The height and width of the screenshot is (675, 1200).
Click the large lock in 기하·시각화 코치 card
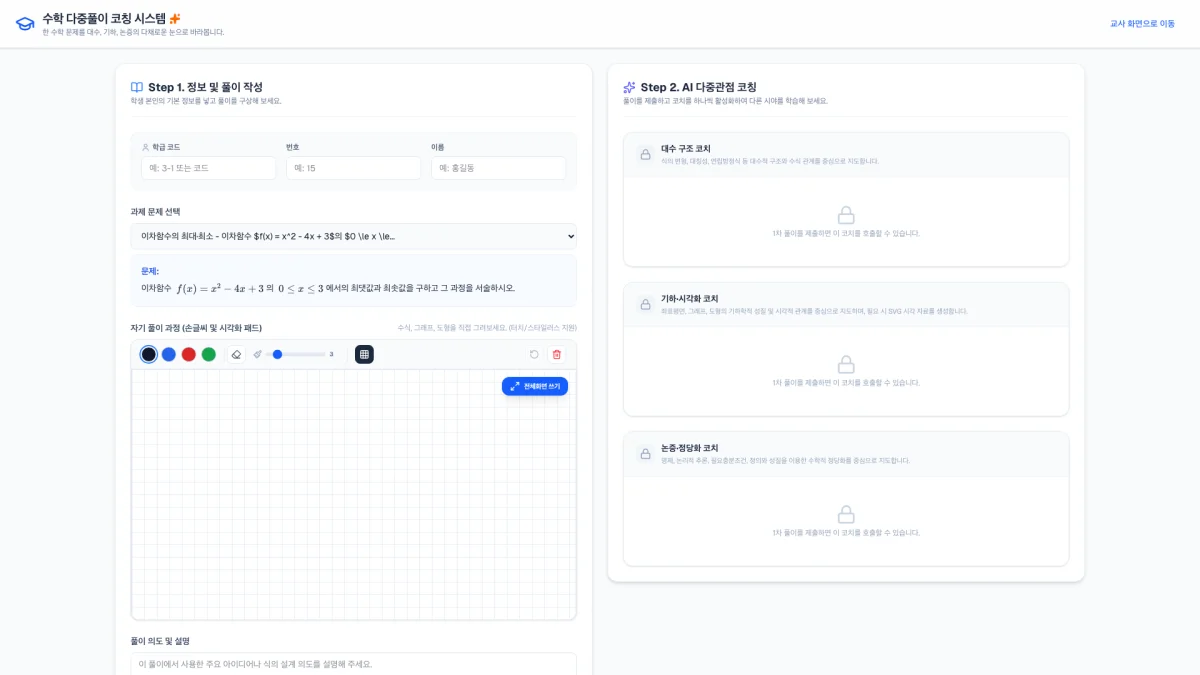[x=846, y=364]
